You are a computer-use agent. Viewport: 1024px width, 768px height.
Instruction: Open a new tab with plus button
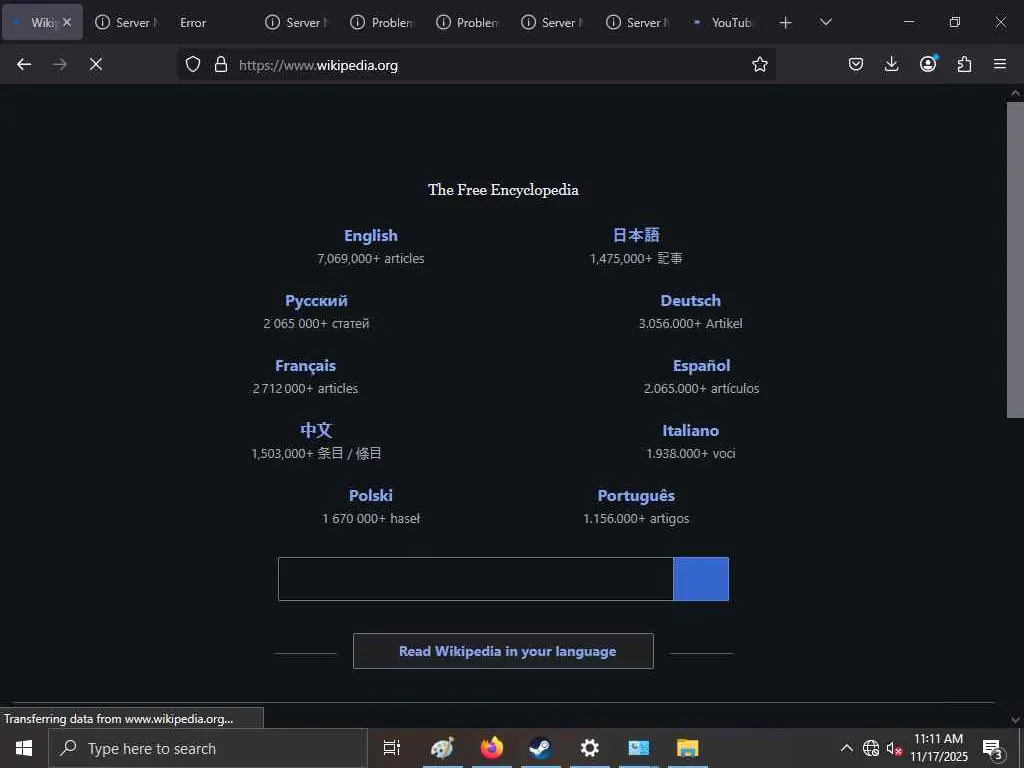point(786,23)
